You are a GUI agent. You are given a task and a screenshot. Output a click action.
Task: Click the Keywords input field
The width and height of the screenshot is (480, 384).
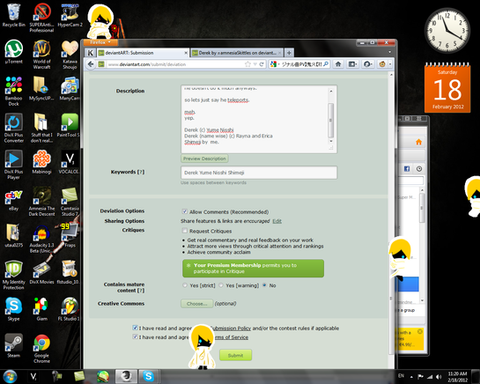click(x=259, y=173)
